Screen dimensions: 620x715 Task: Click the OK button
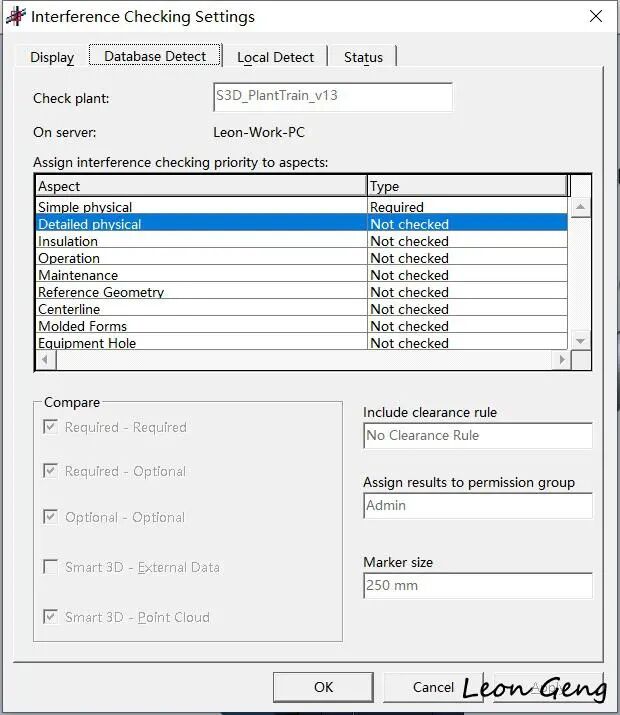click(323, 687)
